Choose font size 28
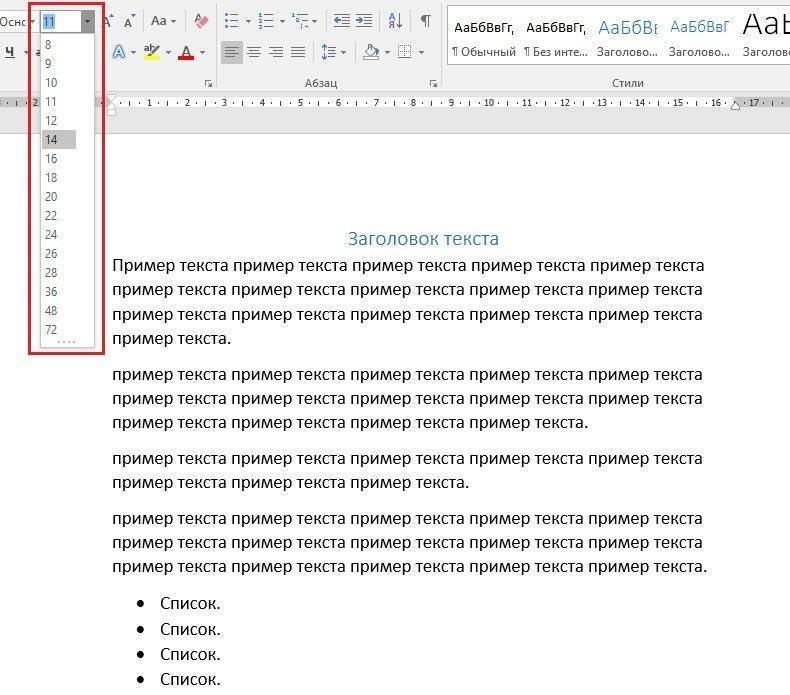This screenshot has width=790, height=695. [x=68, y=273]
